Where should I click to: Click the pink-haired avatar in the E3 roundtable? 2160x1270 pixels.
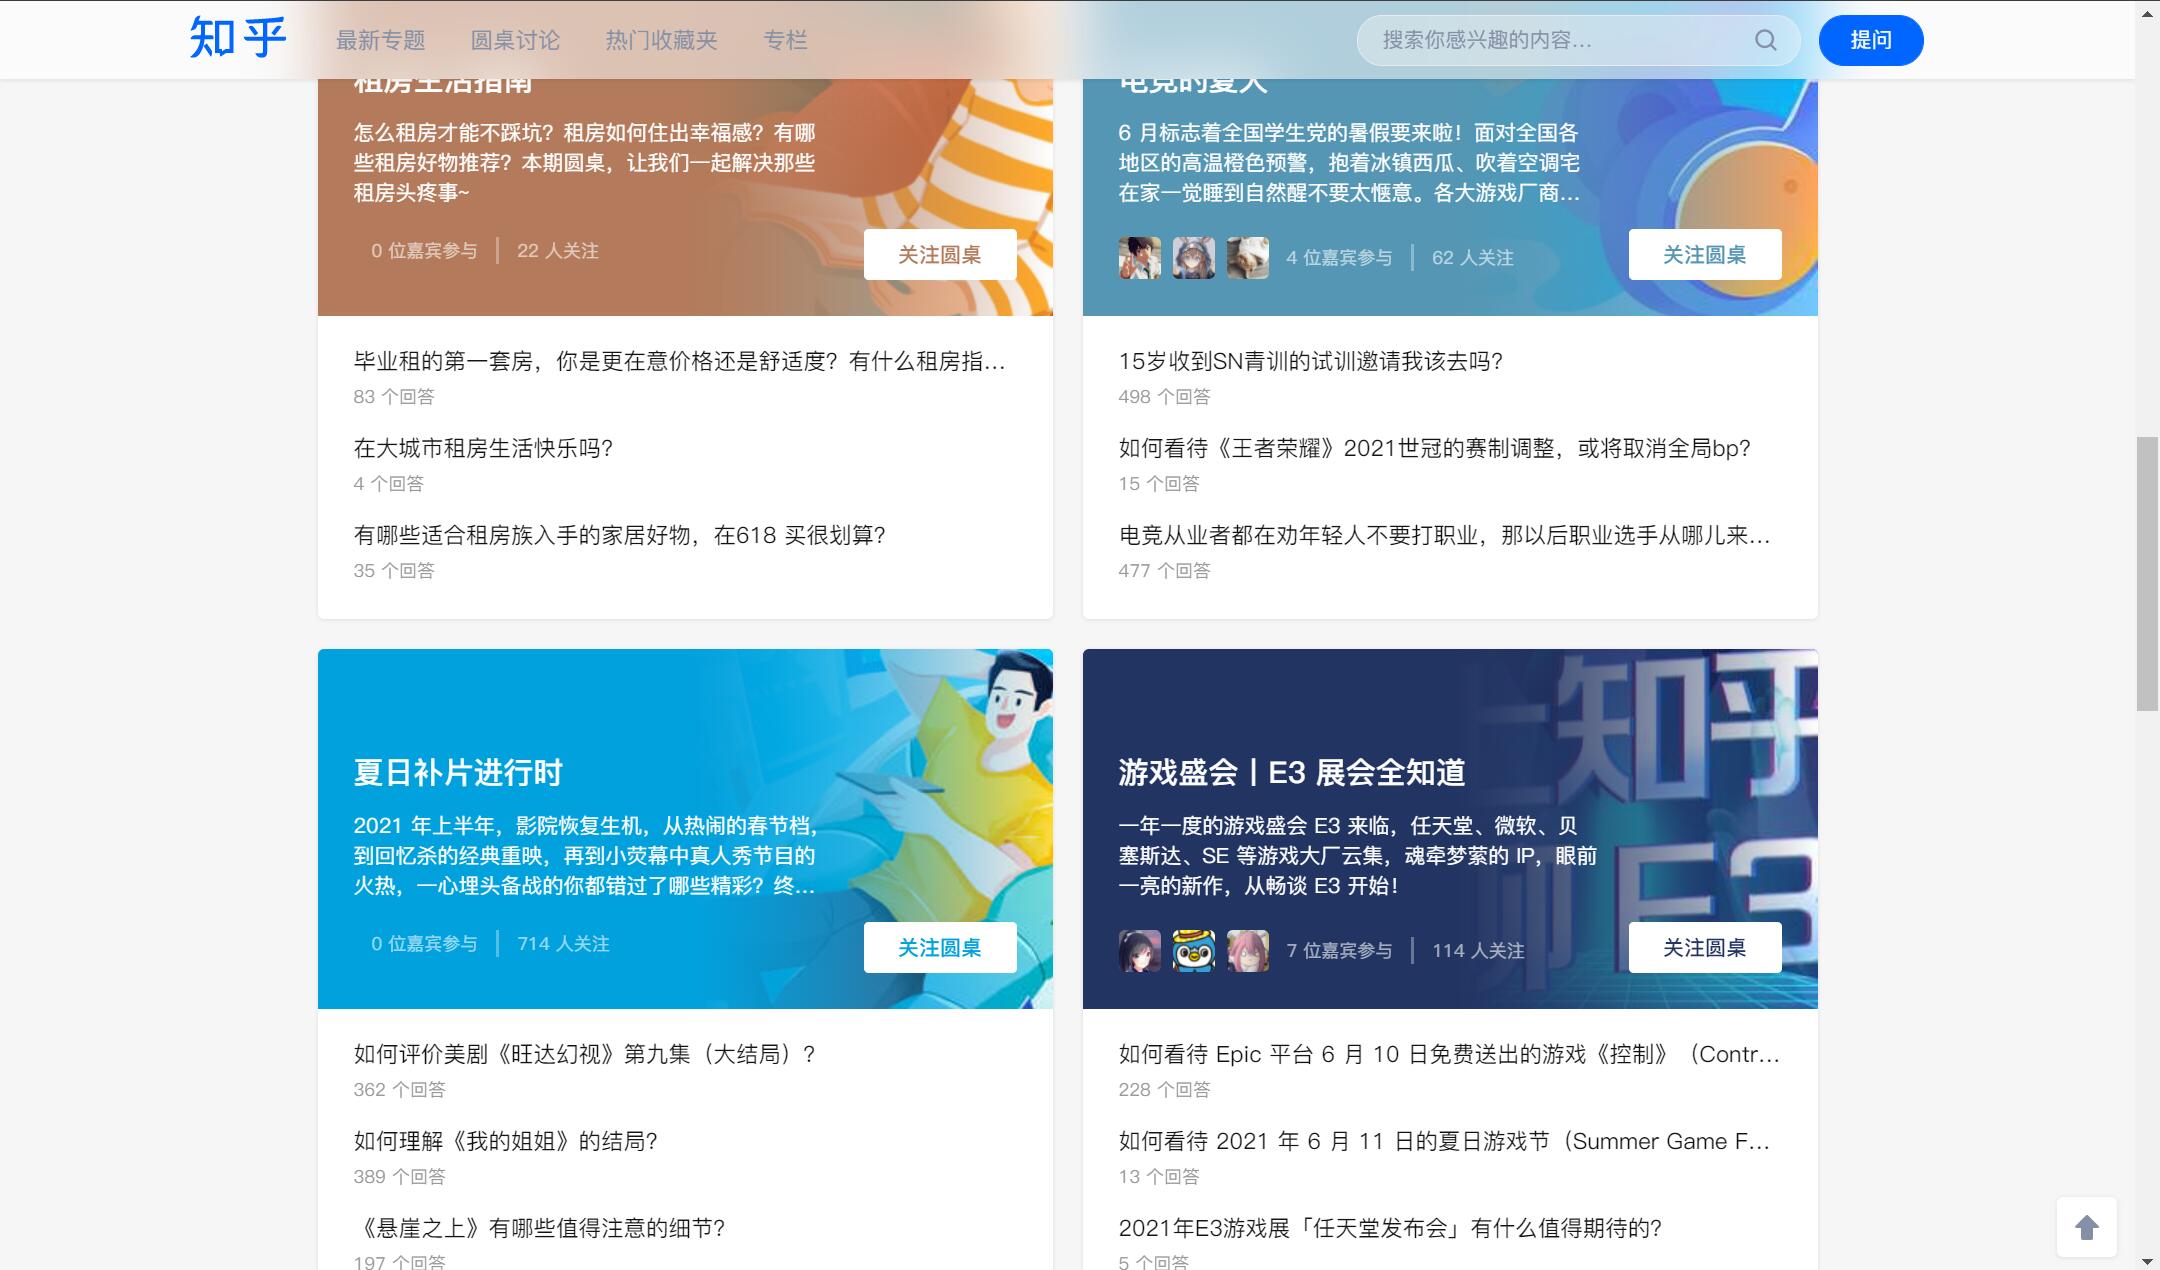pos(1247,950)
